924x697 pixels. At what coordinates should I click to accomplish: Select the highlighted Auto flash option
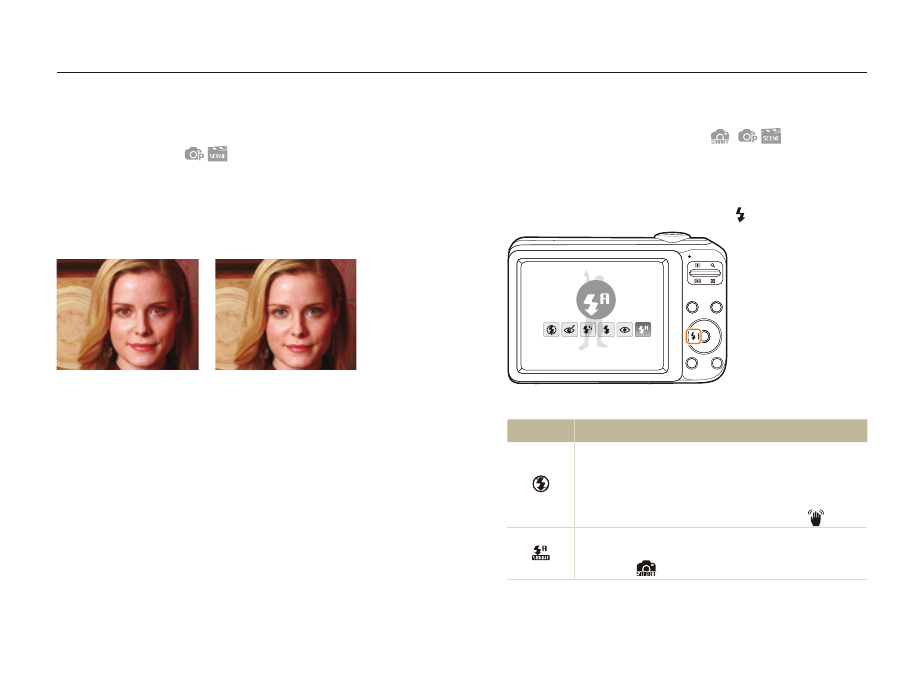click(x=643, y=330)
